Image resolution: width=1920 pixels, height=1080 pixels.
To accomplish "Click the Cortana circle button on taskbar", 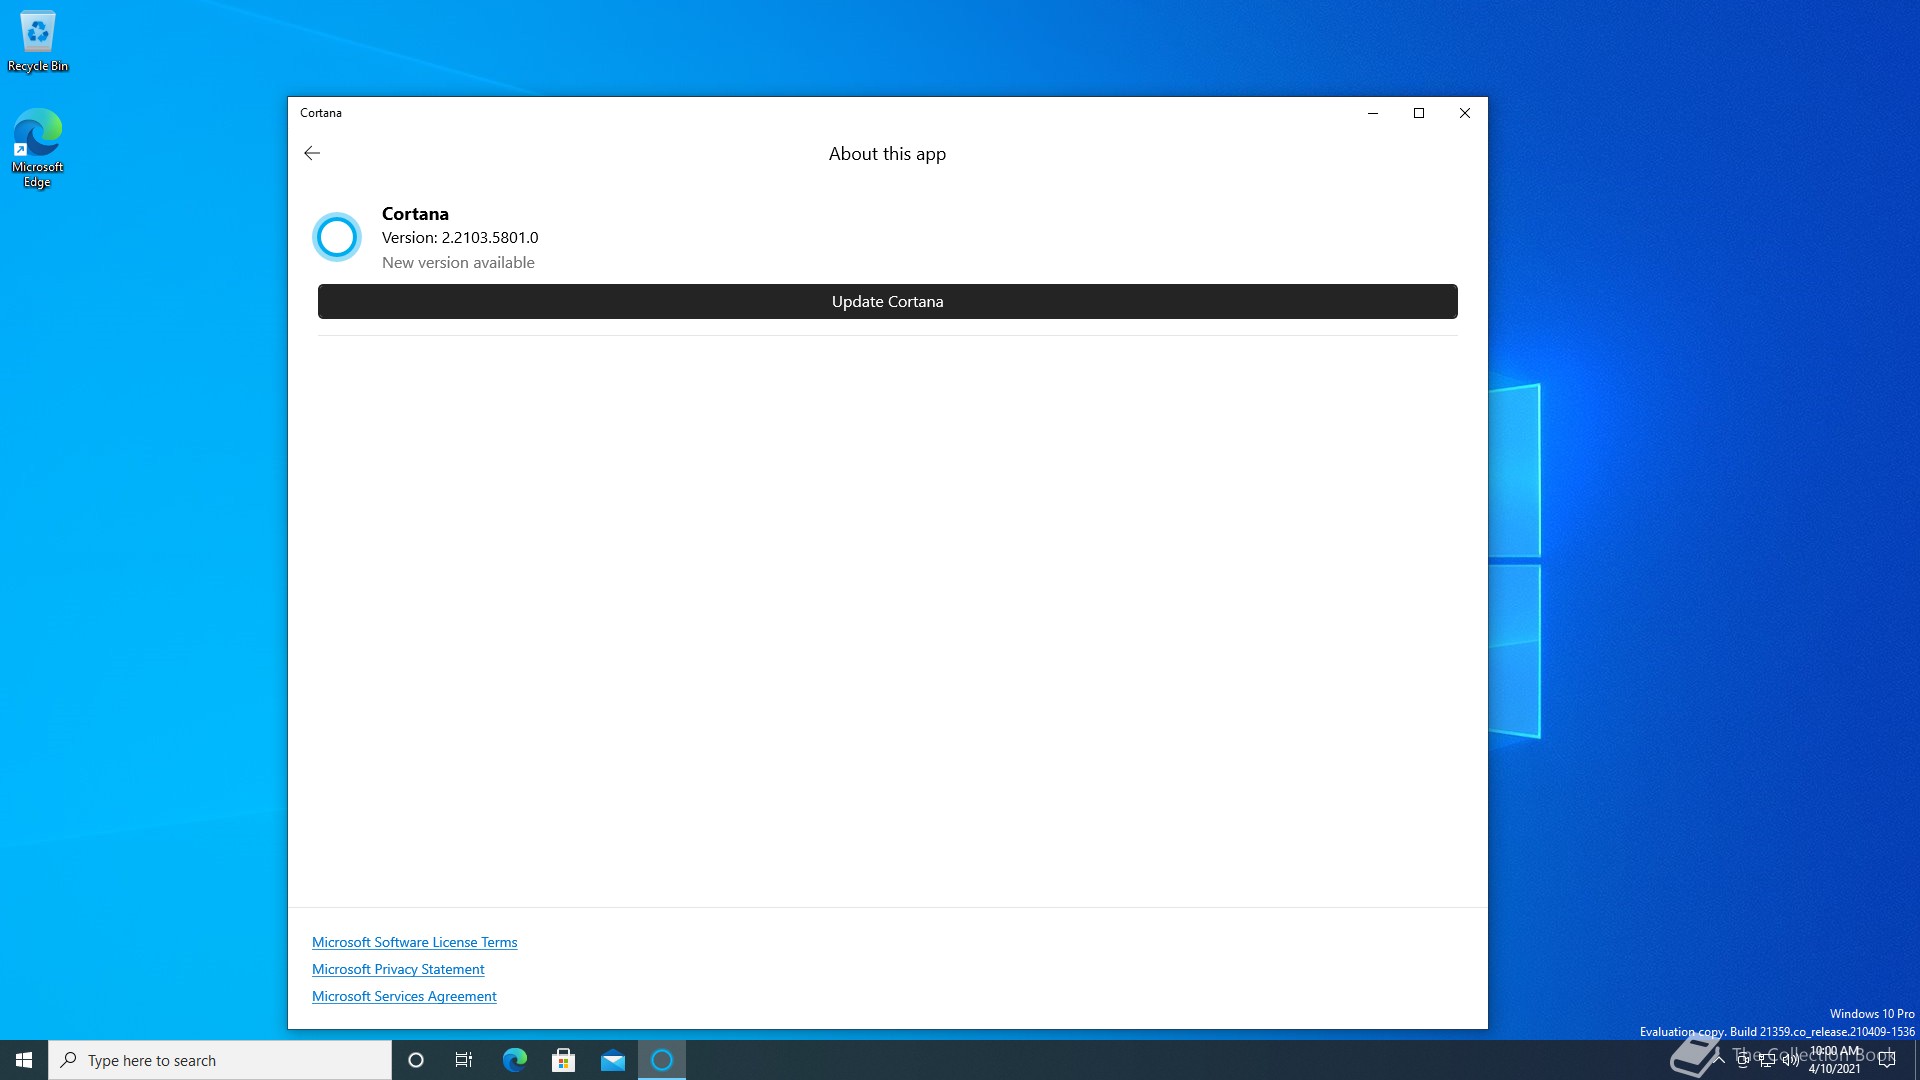I will (416, 1060).
